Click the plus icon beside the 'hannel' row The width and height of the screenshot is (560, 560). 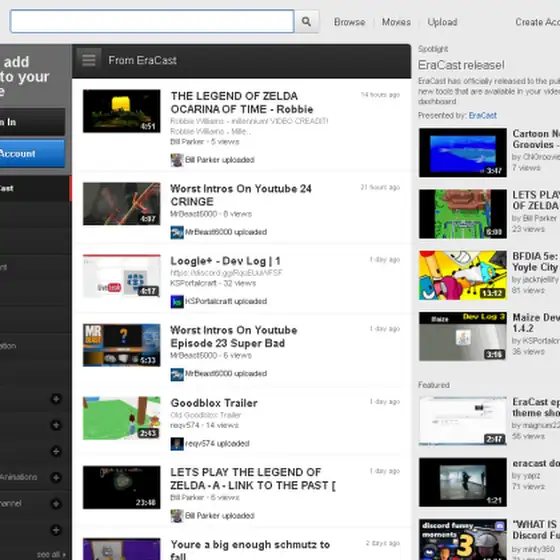(x=56, y=504)
